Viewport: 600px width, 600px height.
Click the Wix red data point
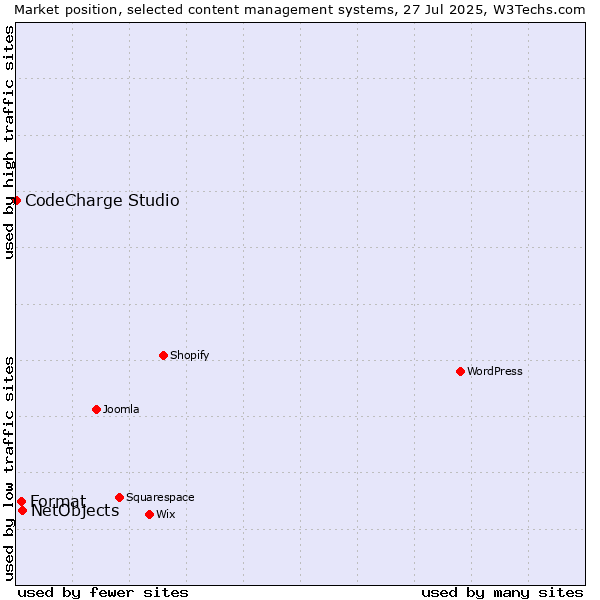point(150,514)
